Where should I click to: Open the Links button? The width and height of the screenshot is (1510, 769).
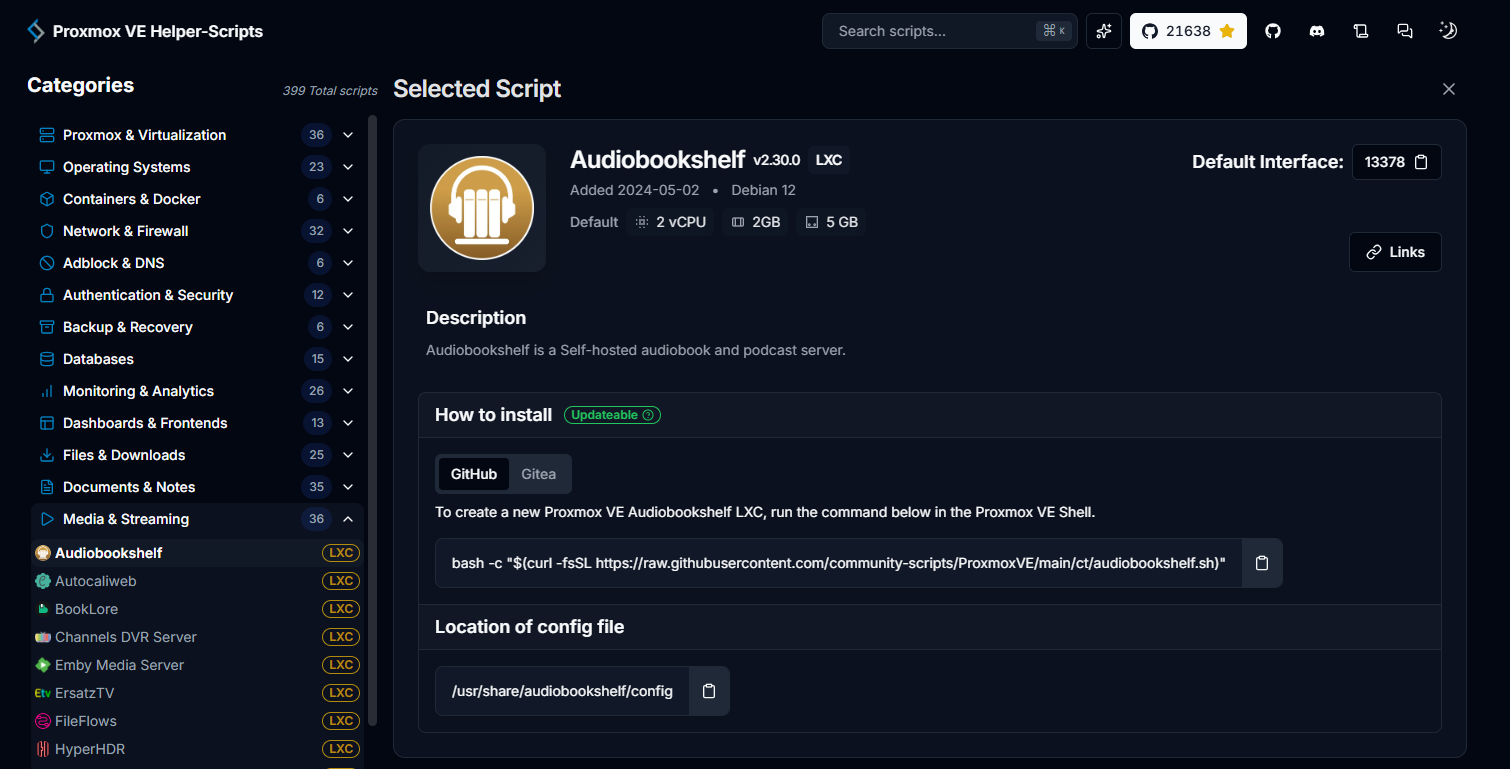(1395, 252)
